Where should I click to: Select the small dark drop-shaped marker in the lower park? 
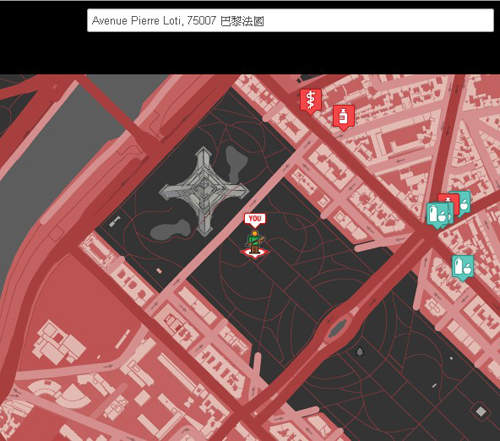point(360,352)
